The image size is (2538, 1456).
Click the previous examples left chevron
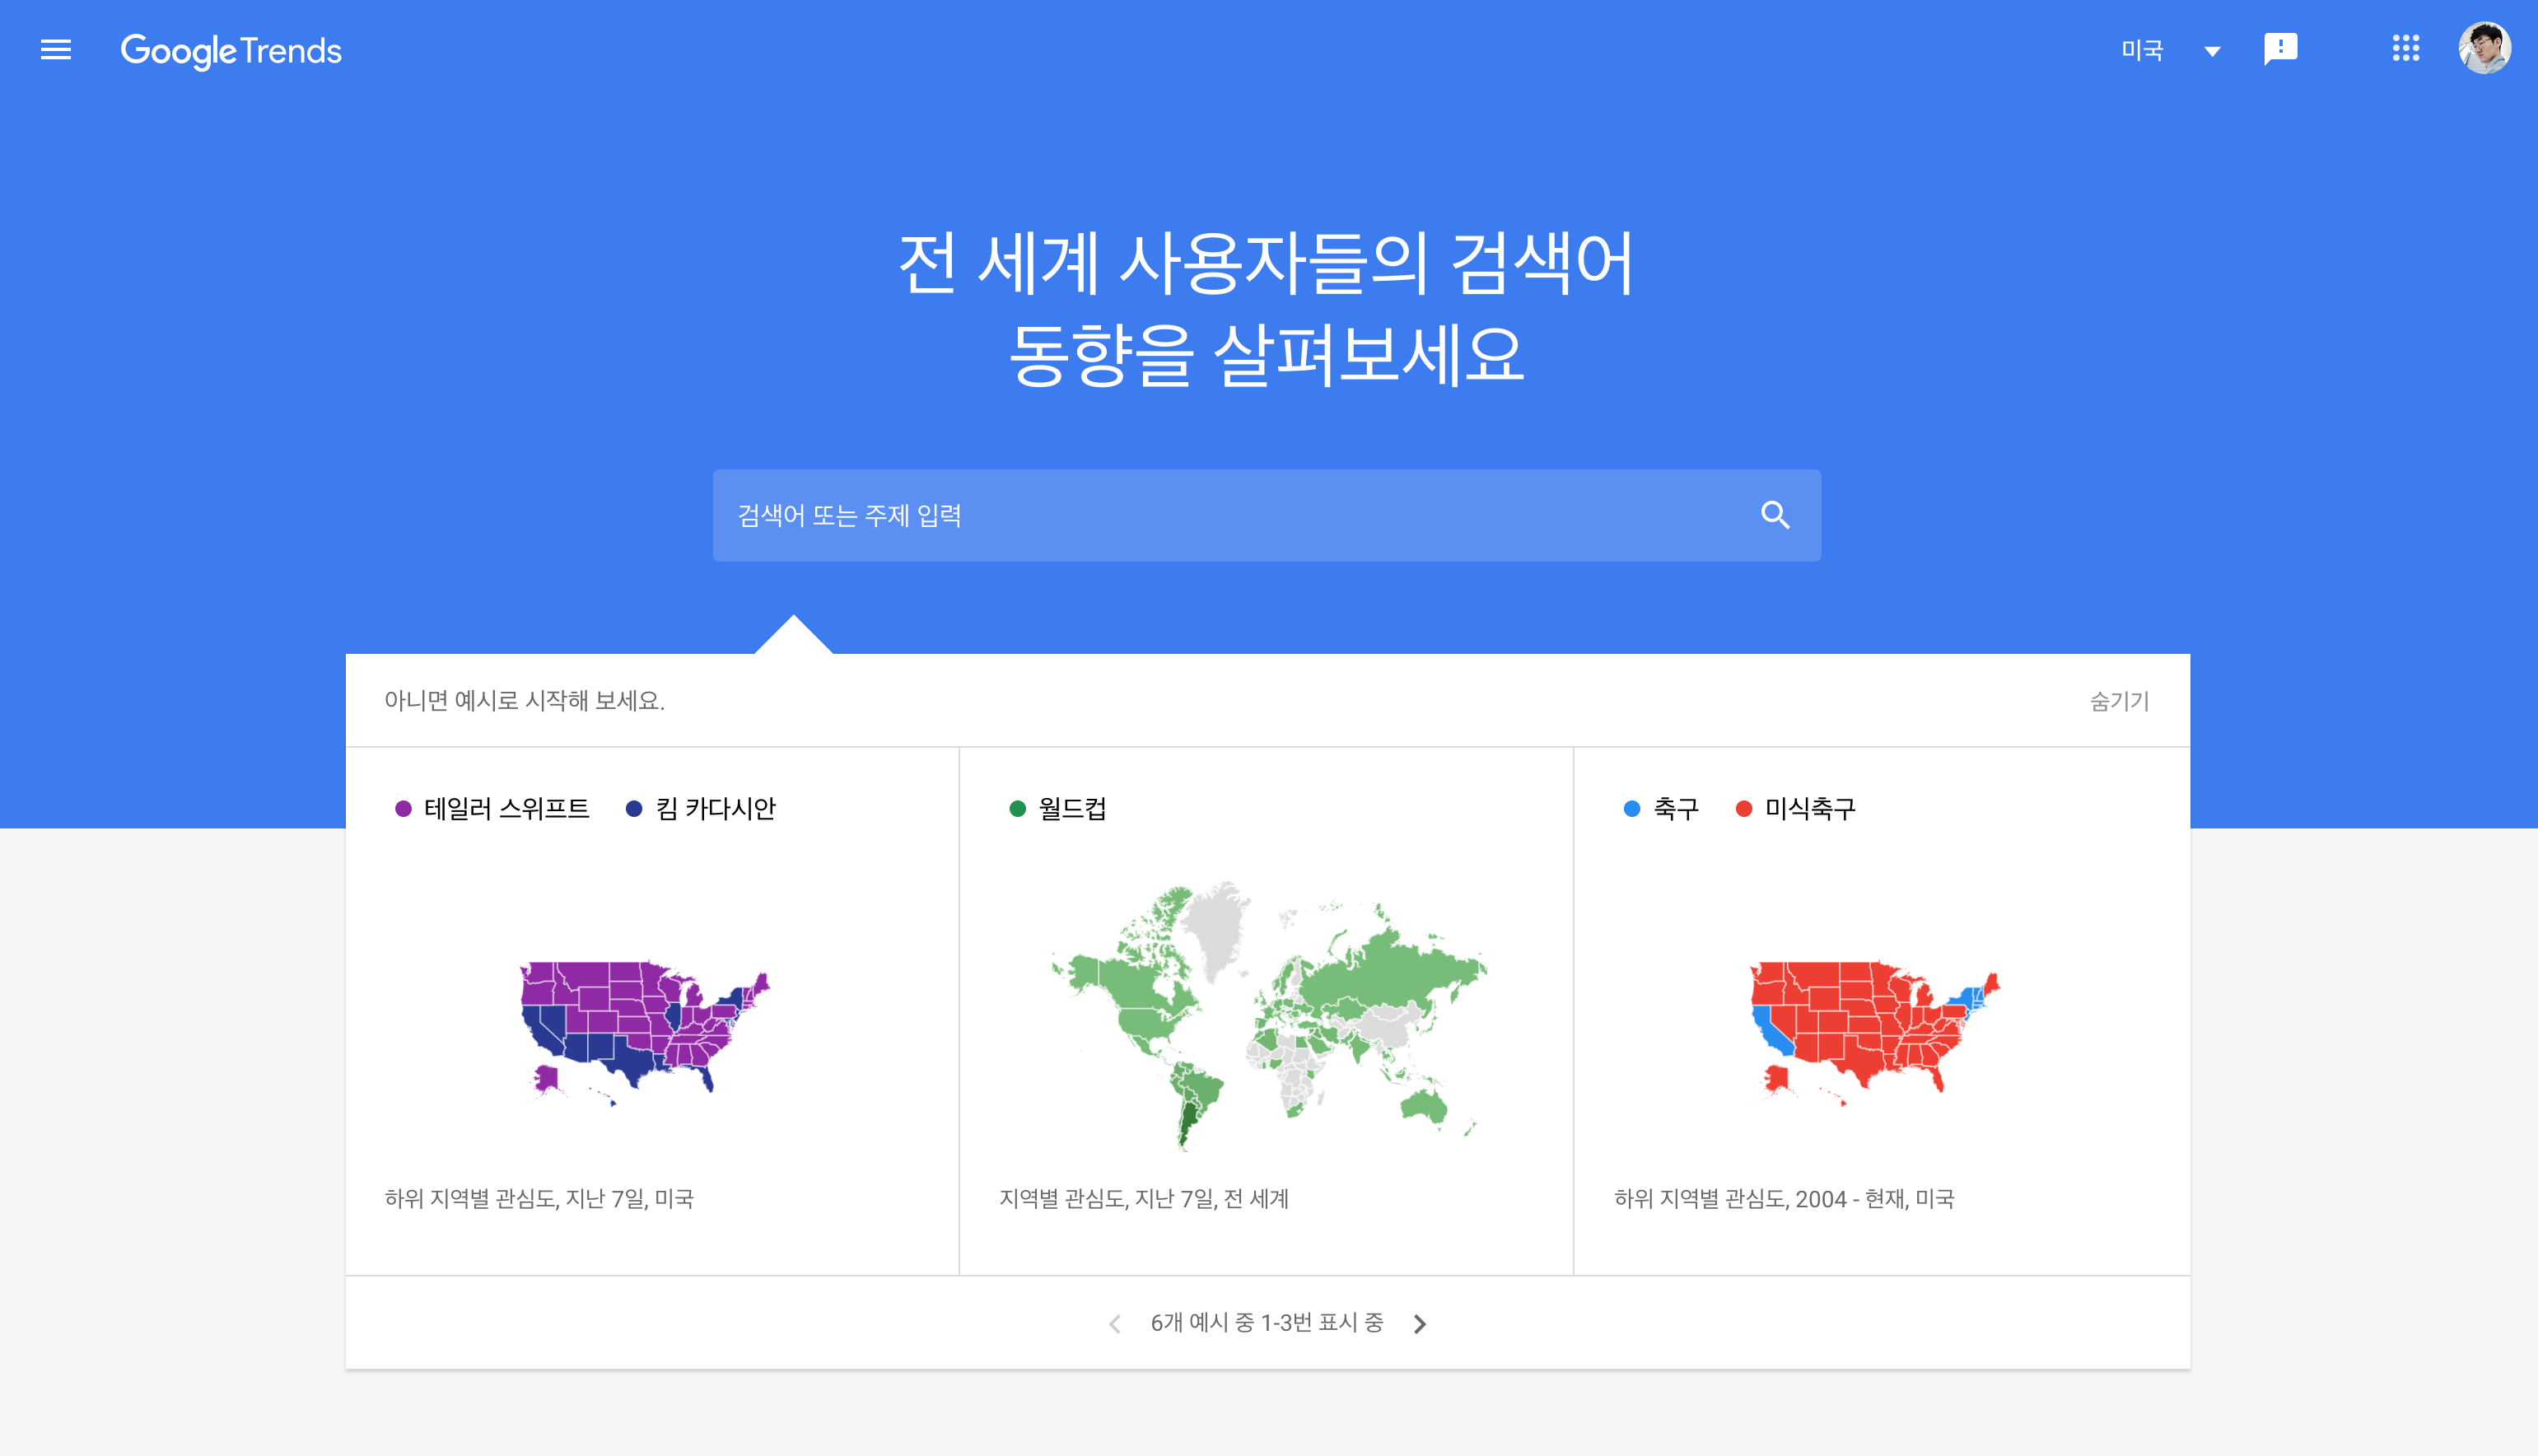pyautogui.click(x=1115, y=1323)
